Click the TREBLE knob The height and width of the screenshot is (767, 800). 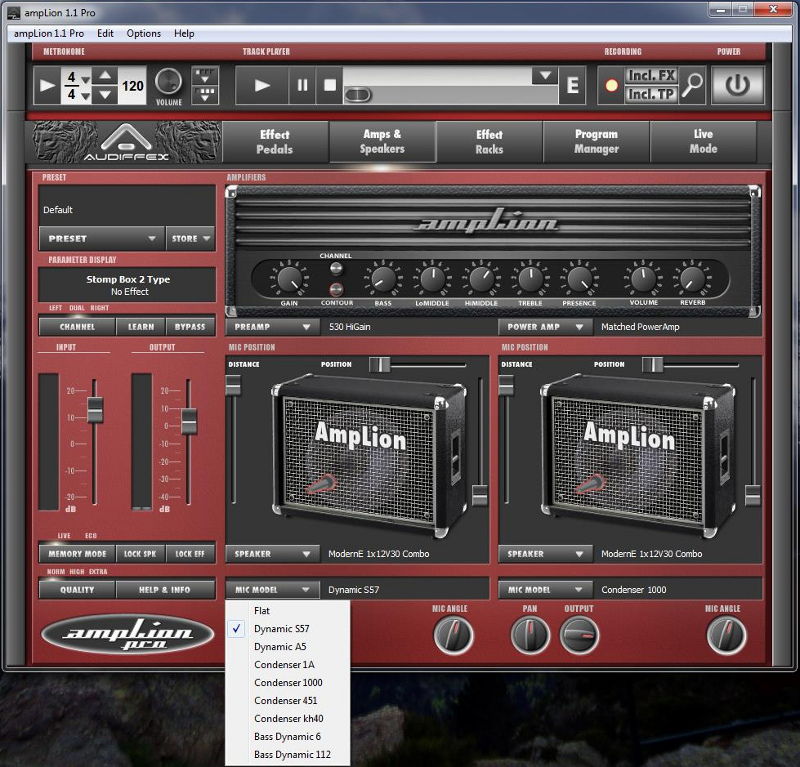point(530,279)
